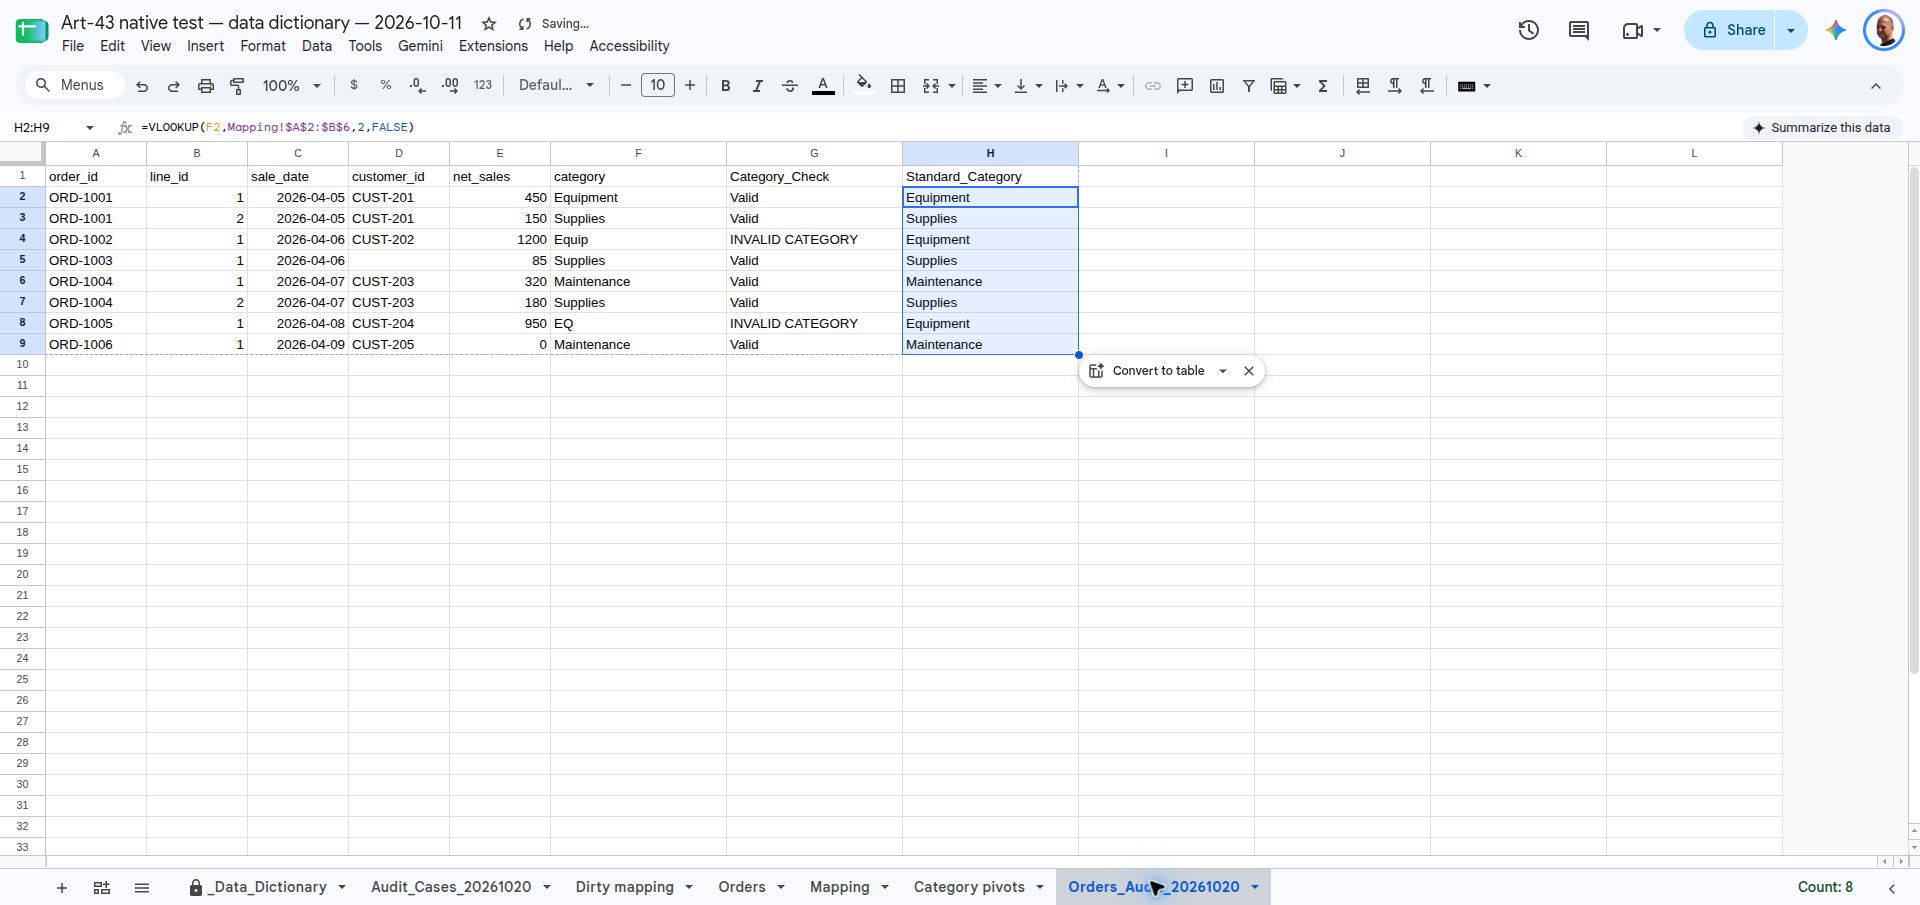Viewport: 1920px width, 905px height.
Task: Click Summarize this data button
Action: point(1821,127)
